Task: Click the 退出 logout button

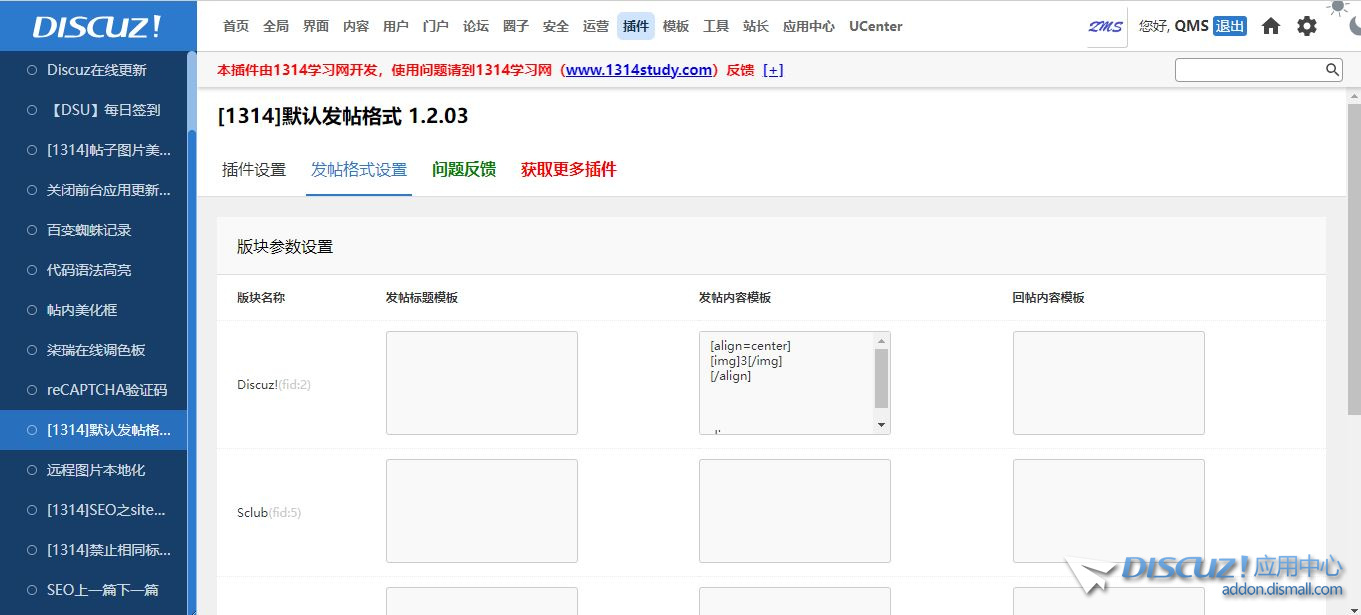Action: [1230, 27]
